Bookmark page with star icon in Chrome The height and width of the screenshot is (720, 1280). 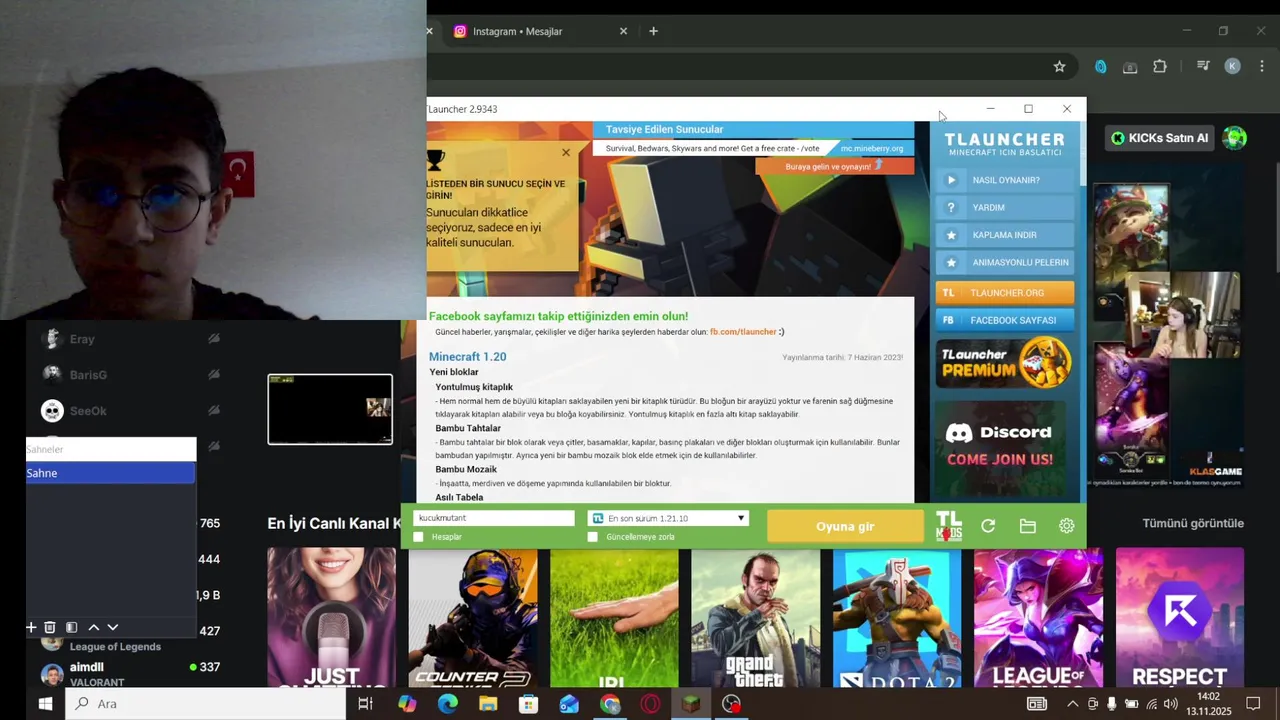(1059, 67)
